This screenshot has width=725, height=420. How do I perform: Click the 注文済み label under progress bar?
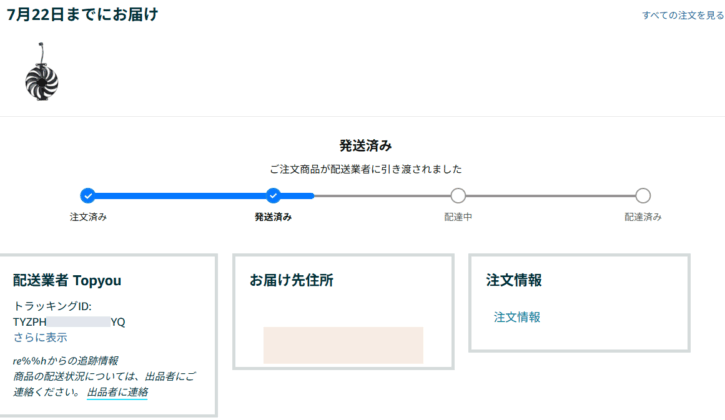point(87,217)
